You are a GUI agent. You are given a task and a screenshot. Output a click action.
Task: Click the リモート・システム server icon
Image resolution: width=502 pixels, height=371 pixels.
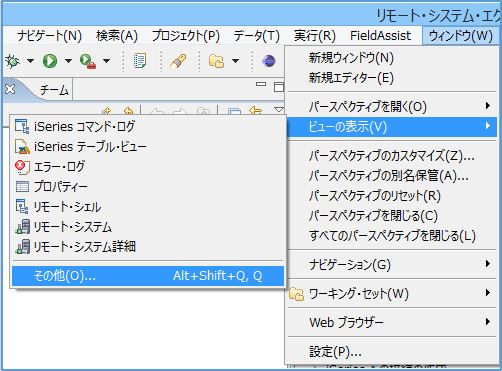click(23, 227)
